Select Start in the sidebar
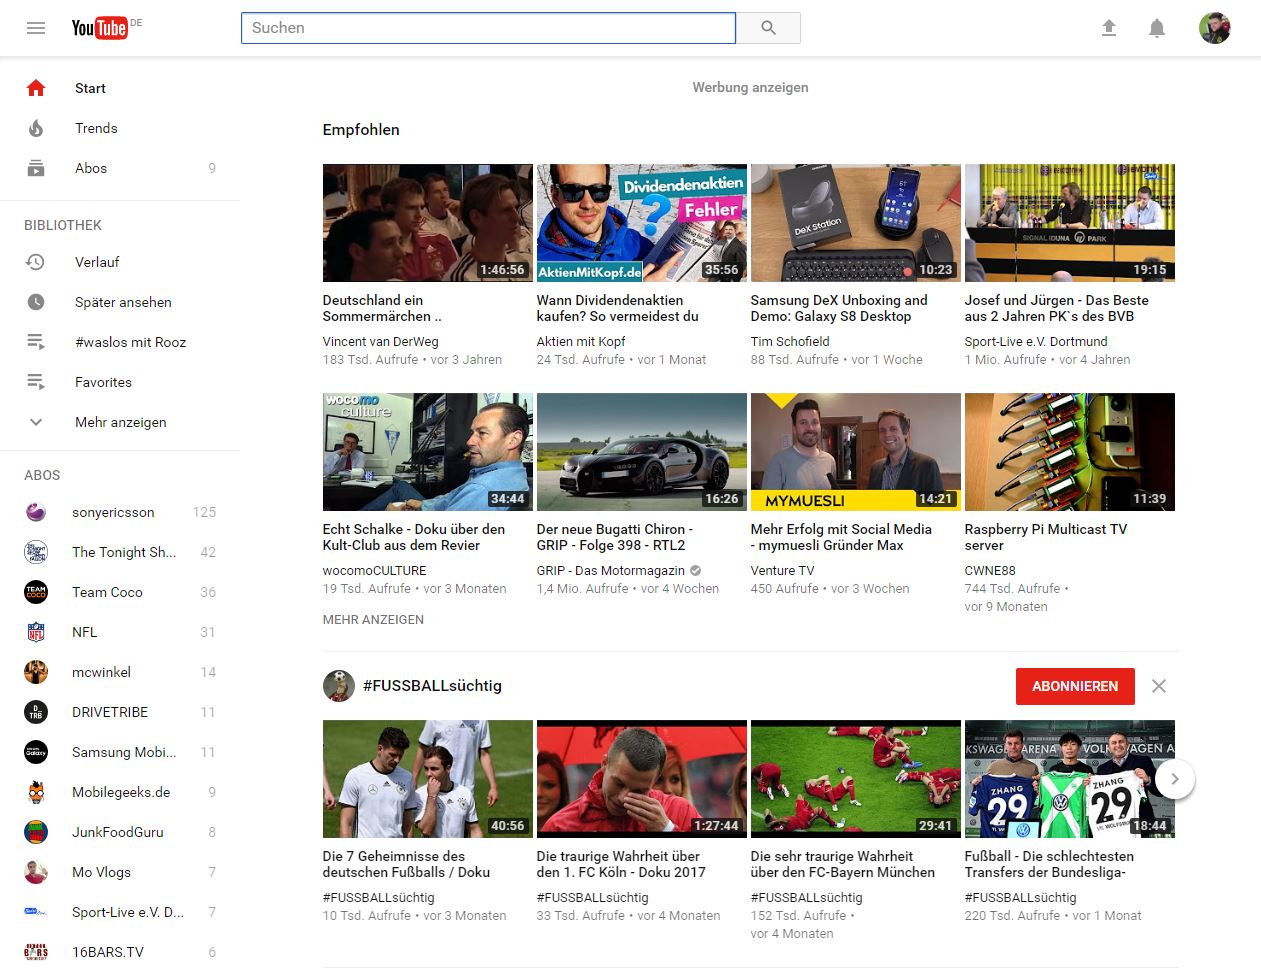Viewport: 1261px width, 969px height. (x=120, y=88)
